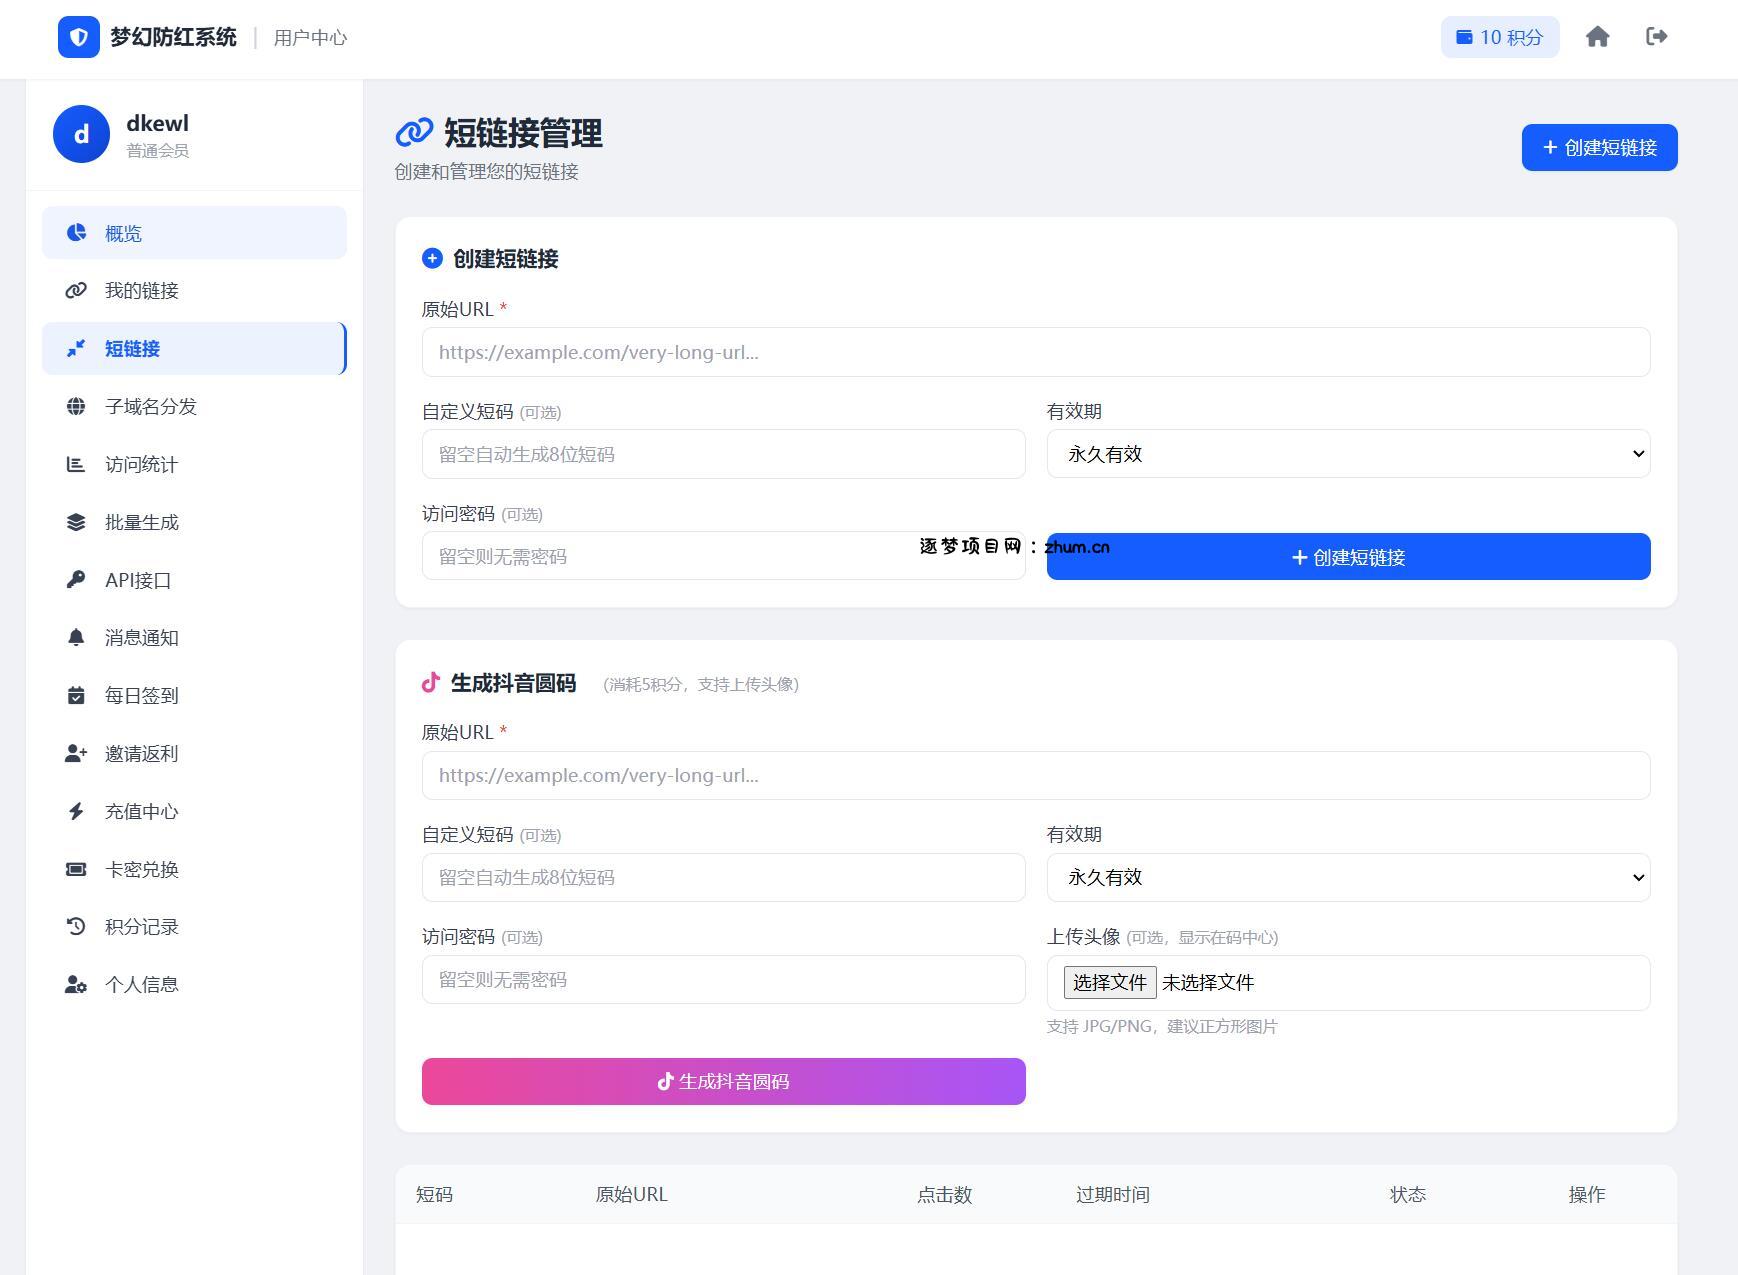1738x1275 pixels.
Task: Click the bar chart icon beside 访问统计
Action: [x=76, y=465]
